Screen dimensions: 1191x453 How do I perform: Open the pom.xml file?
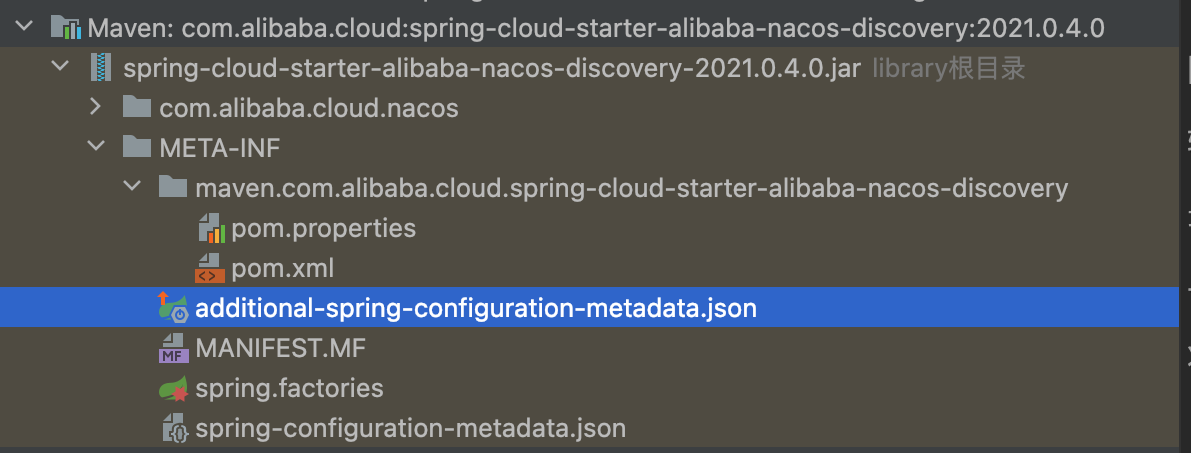tap(282, 269)
